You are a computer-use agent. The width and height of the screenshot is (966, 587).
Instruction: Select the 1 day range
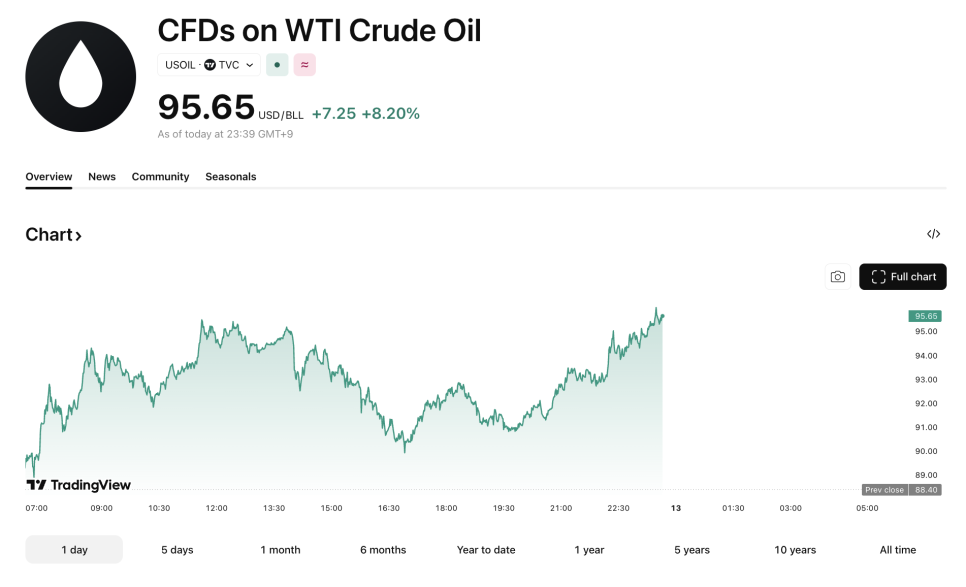point(74,550)
